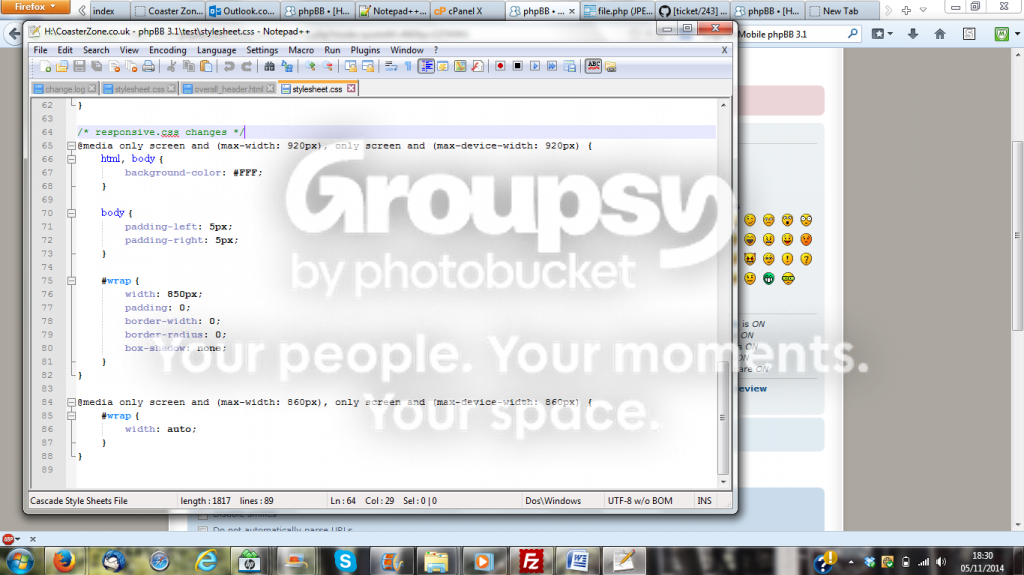Print the document using the printer icon
The width and height of the screenshot is (1024, 575).
pyautogui.click(x=148, y=67)
